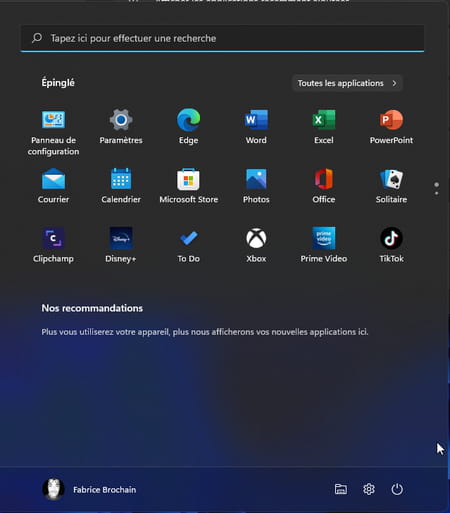The width and height of the screenshot is (450, 513).
Task: Select the first pinned page indicator dot
Action: click(x=437, y=185)
